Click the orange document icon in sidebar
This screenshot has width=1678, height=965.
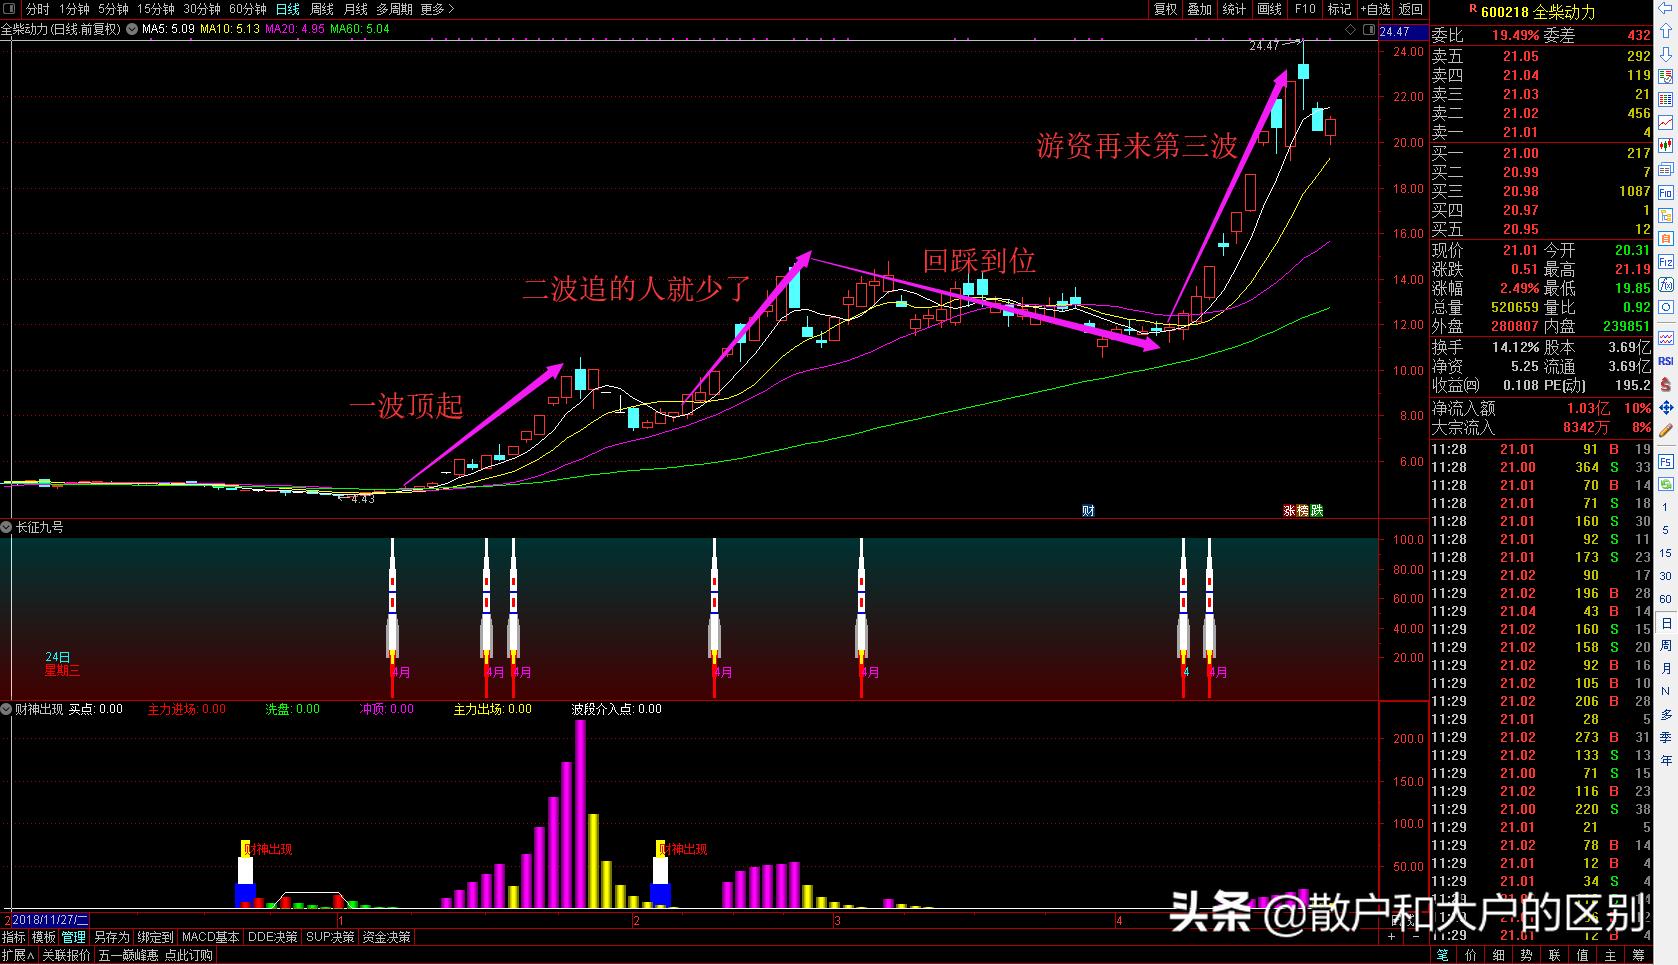tap(1667, 239)
